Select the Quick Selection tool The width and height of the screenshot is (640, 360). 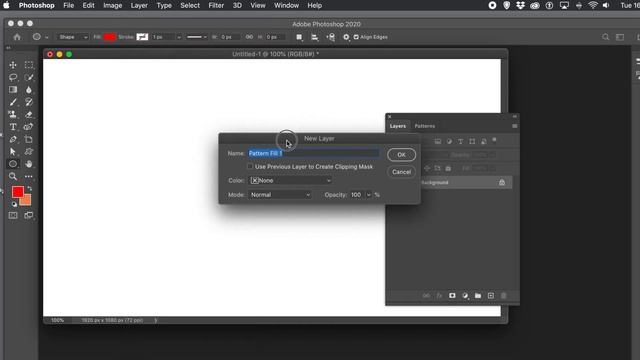[29, 77]
